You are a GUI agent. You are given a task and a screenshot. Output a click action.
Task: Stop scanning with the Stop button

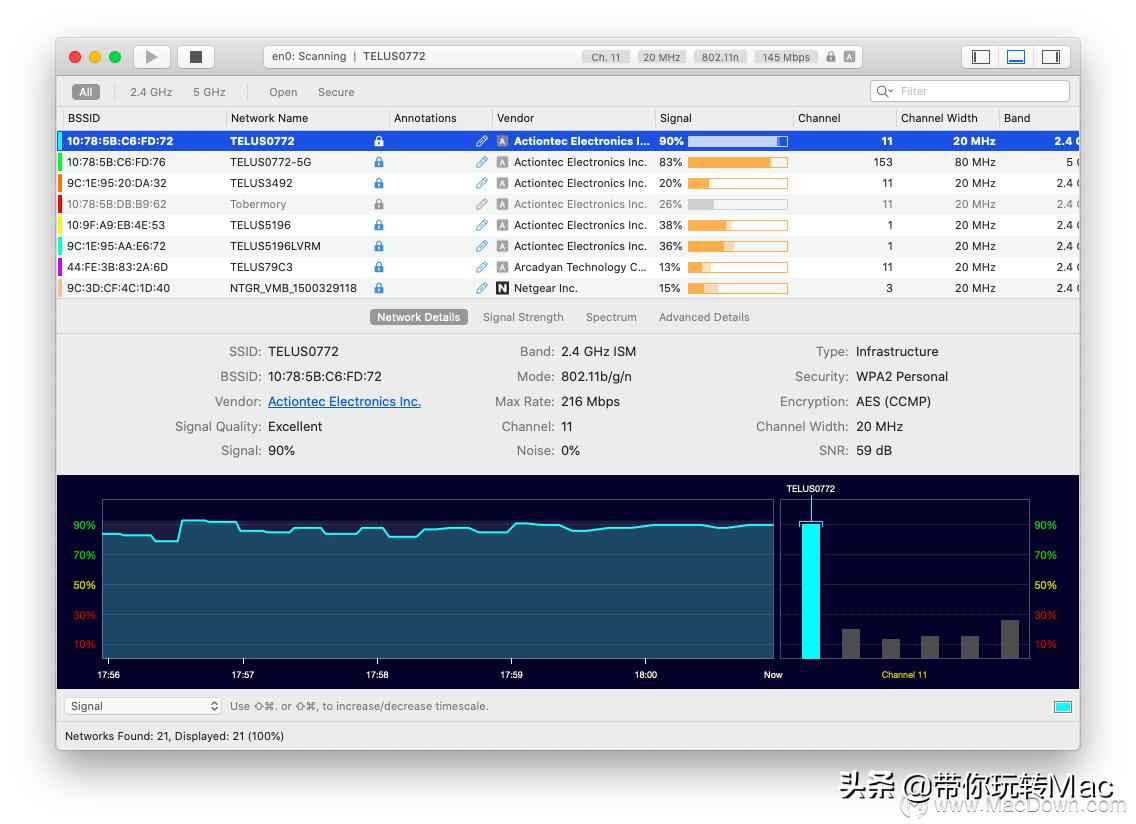[x=196, y=57]
